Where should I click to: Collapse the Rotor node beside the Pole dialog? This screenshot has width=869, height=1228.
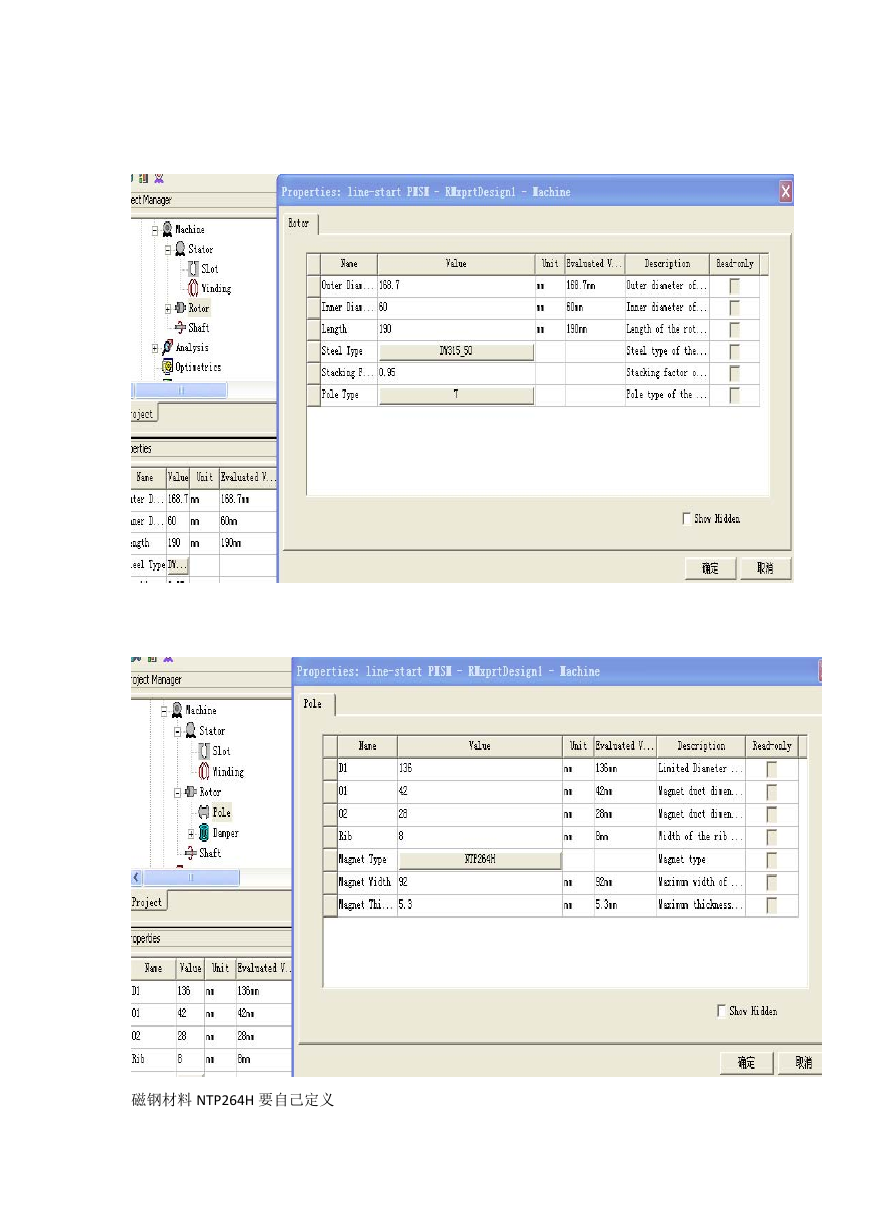(x=177, y=792)
